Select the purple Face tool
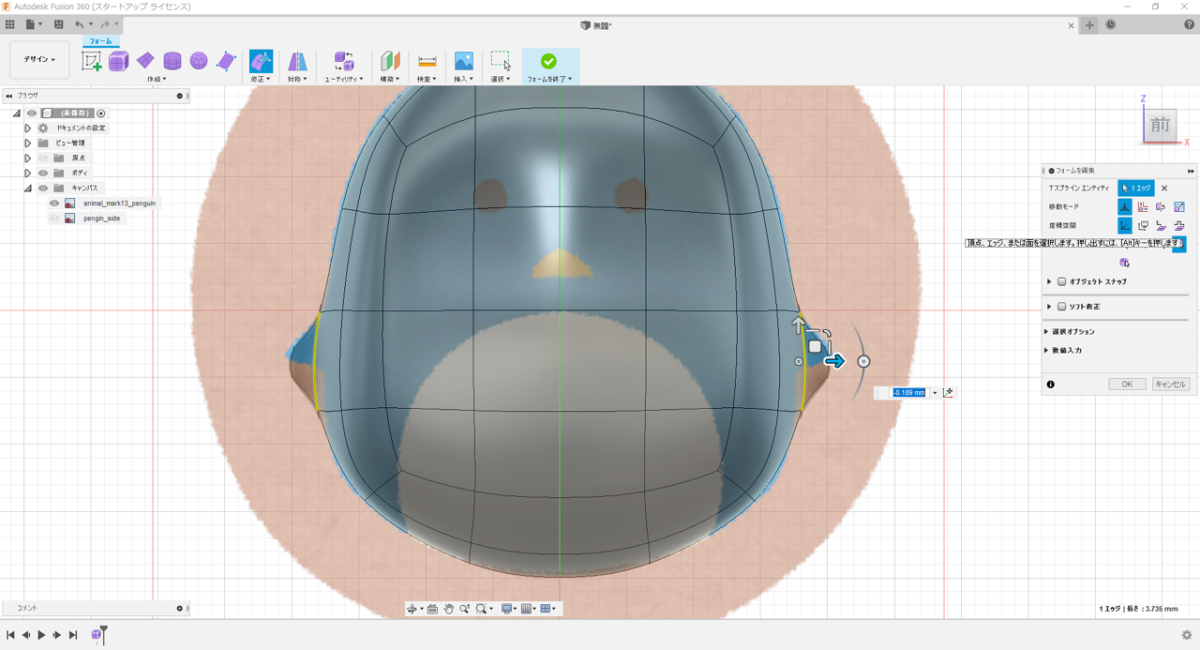This screenshot has width=1200, height=650. [x=226, y=61]
